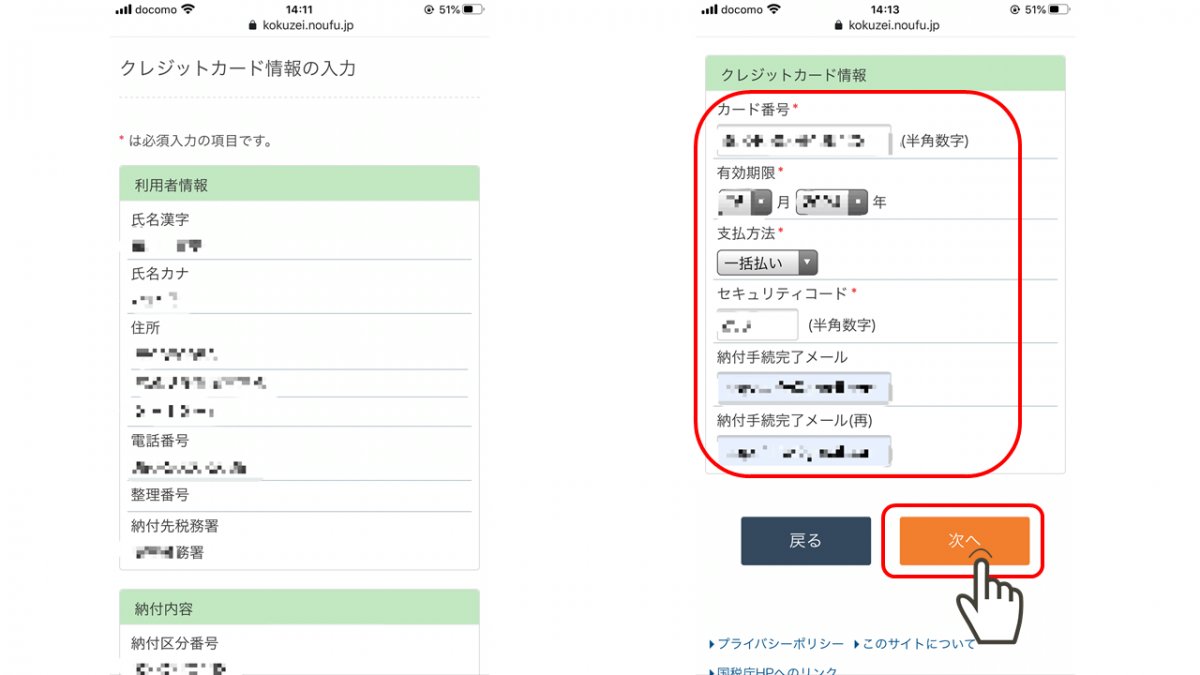Tap the signal bars on the right phone

tap(710, 10)
